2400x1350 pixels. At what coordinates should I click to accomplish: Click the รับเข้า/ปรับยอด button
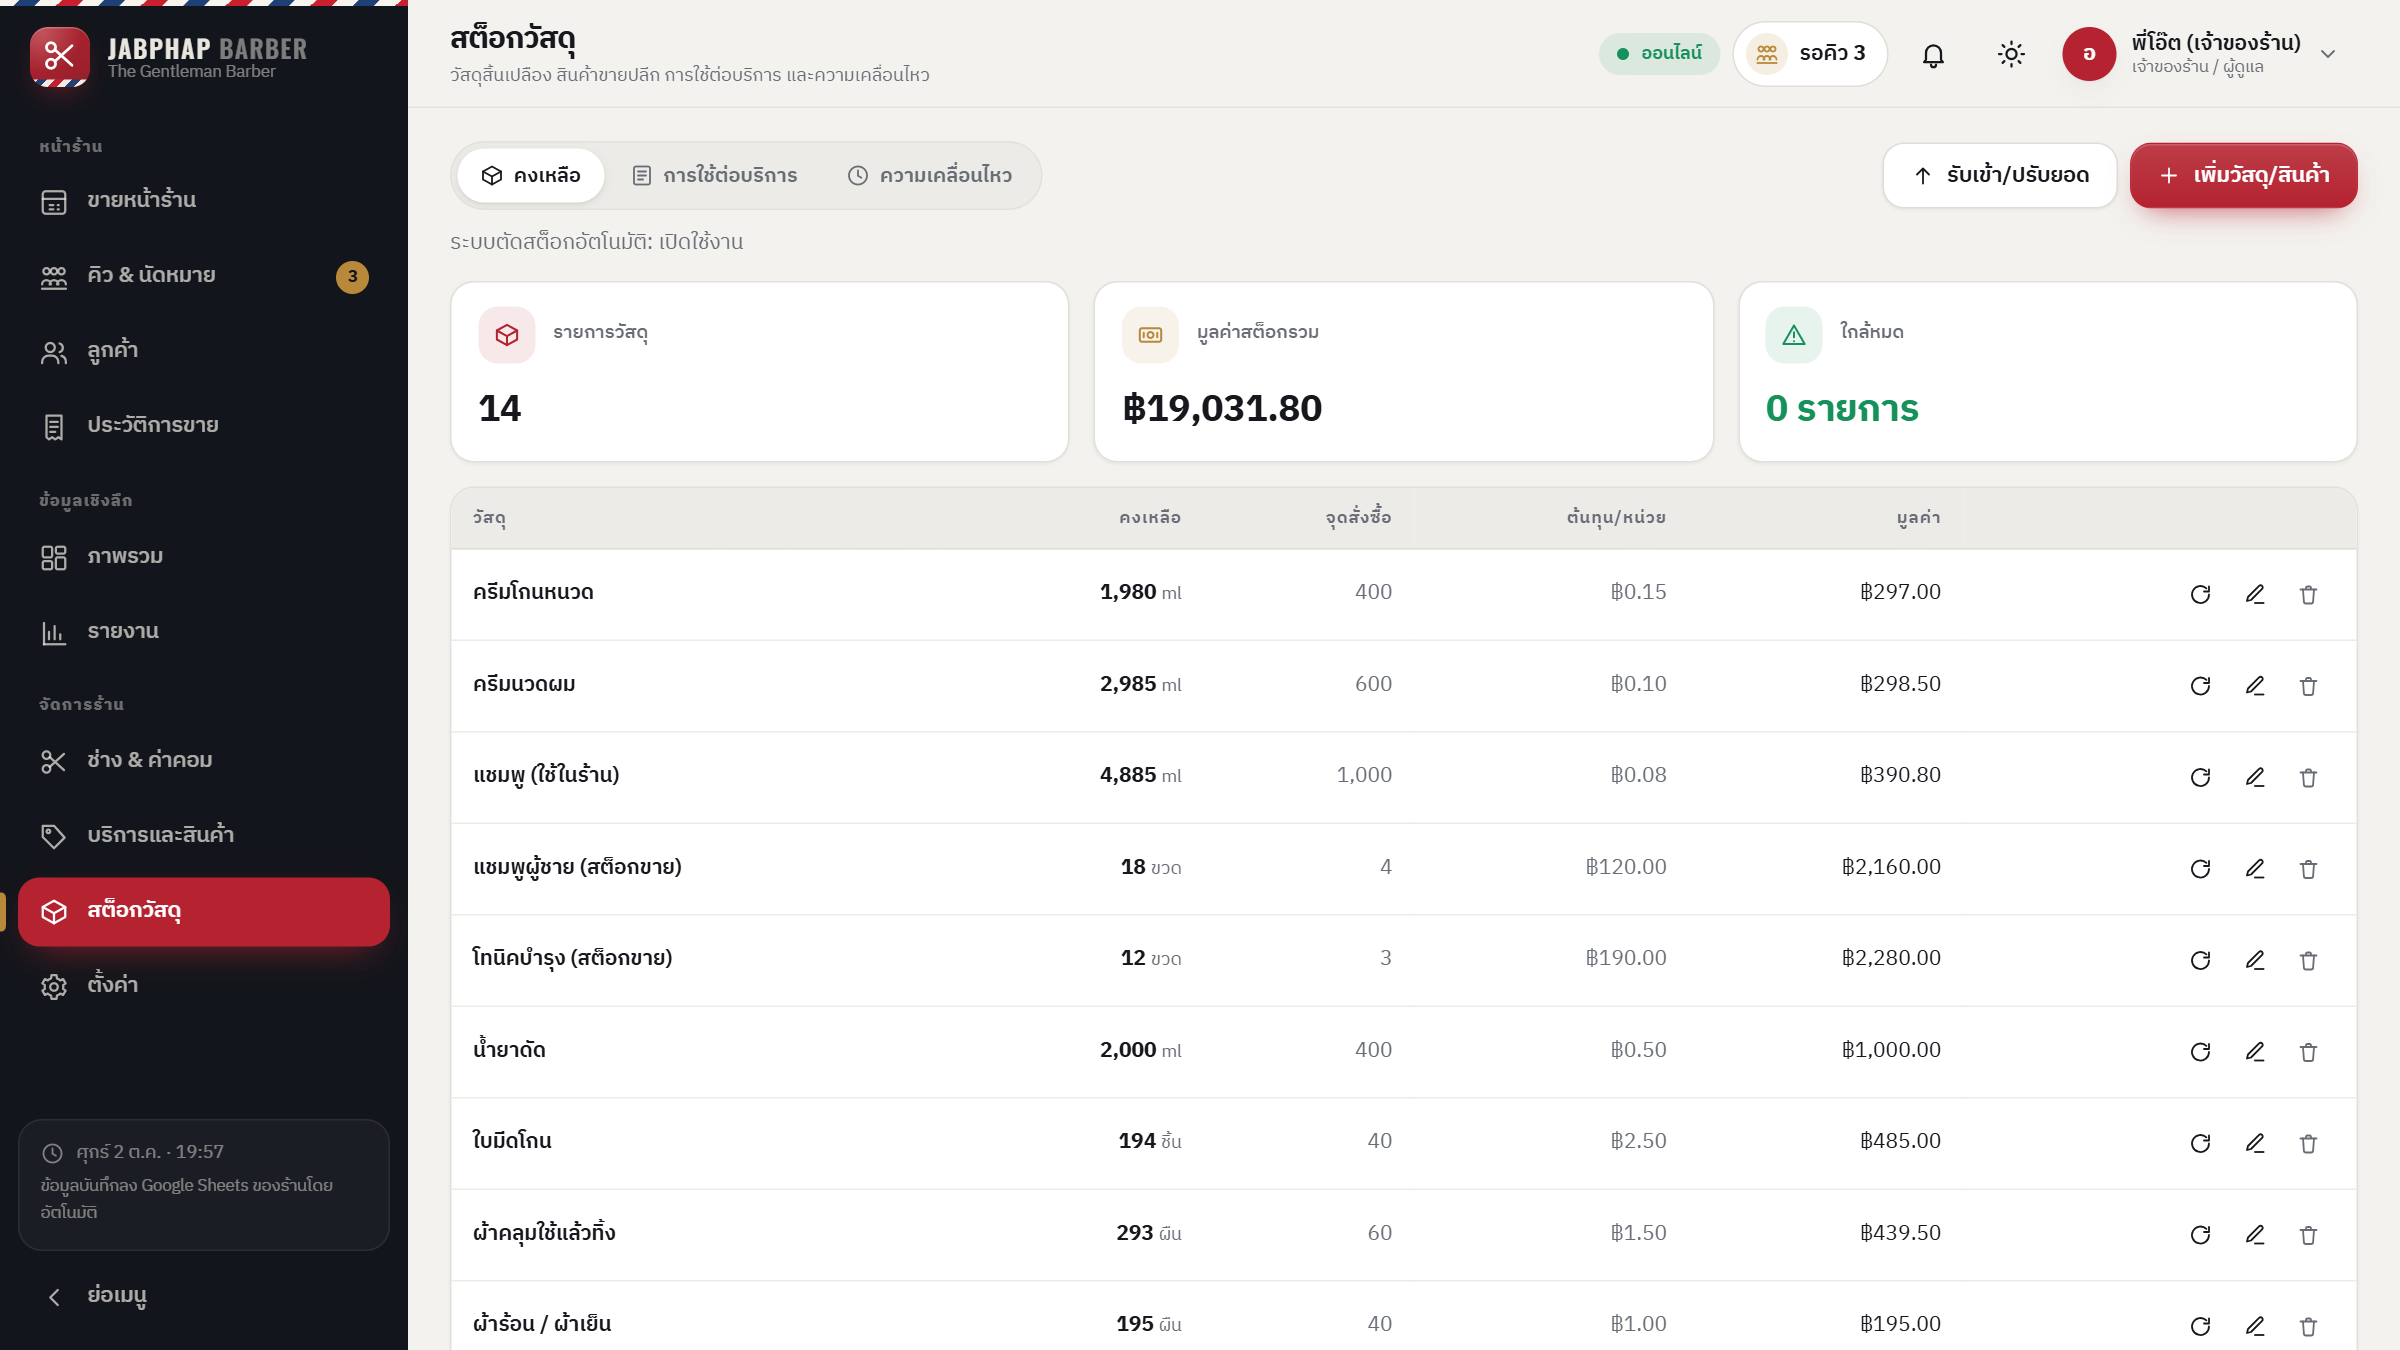pos(2000,176)
